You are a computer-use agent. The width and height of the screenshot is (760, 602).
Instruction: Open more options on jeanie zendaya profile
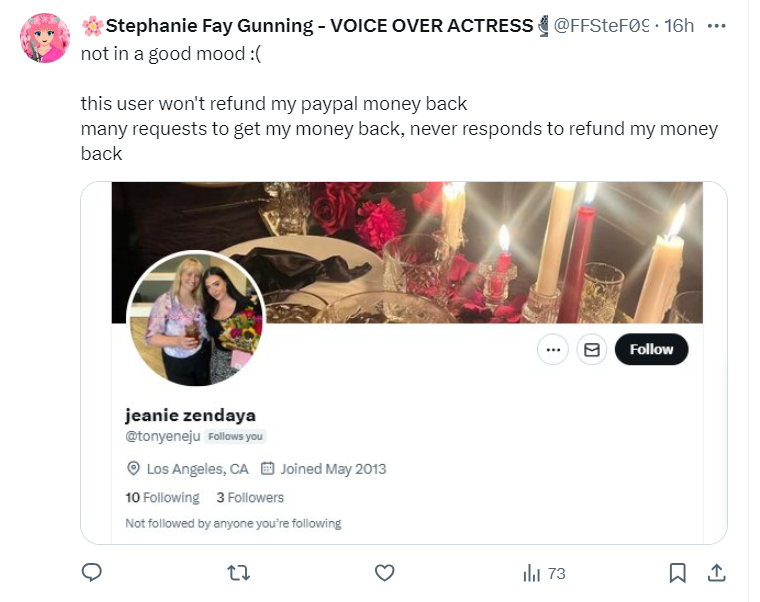553,349
